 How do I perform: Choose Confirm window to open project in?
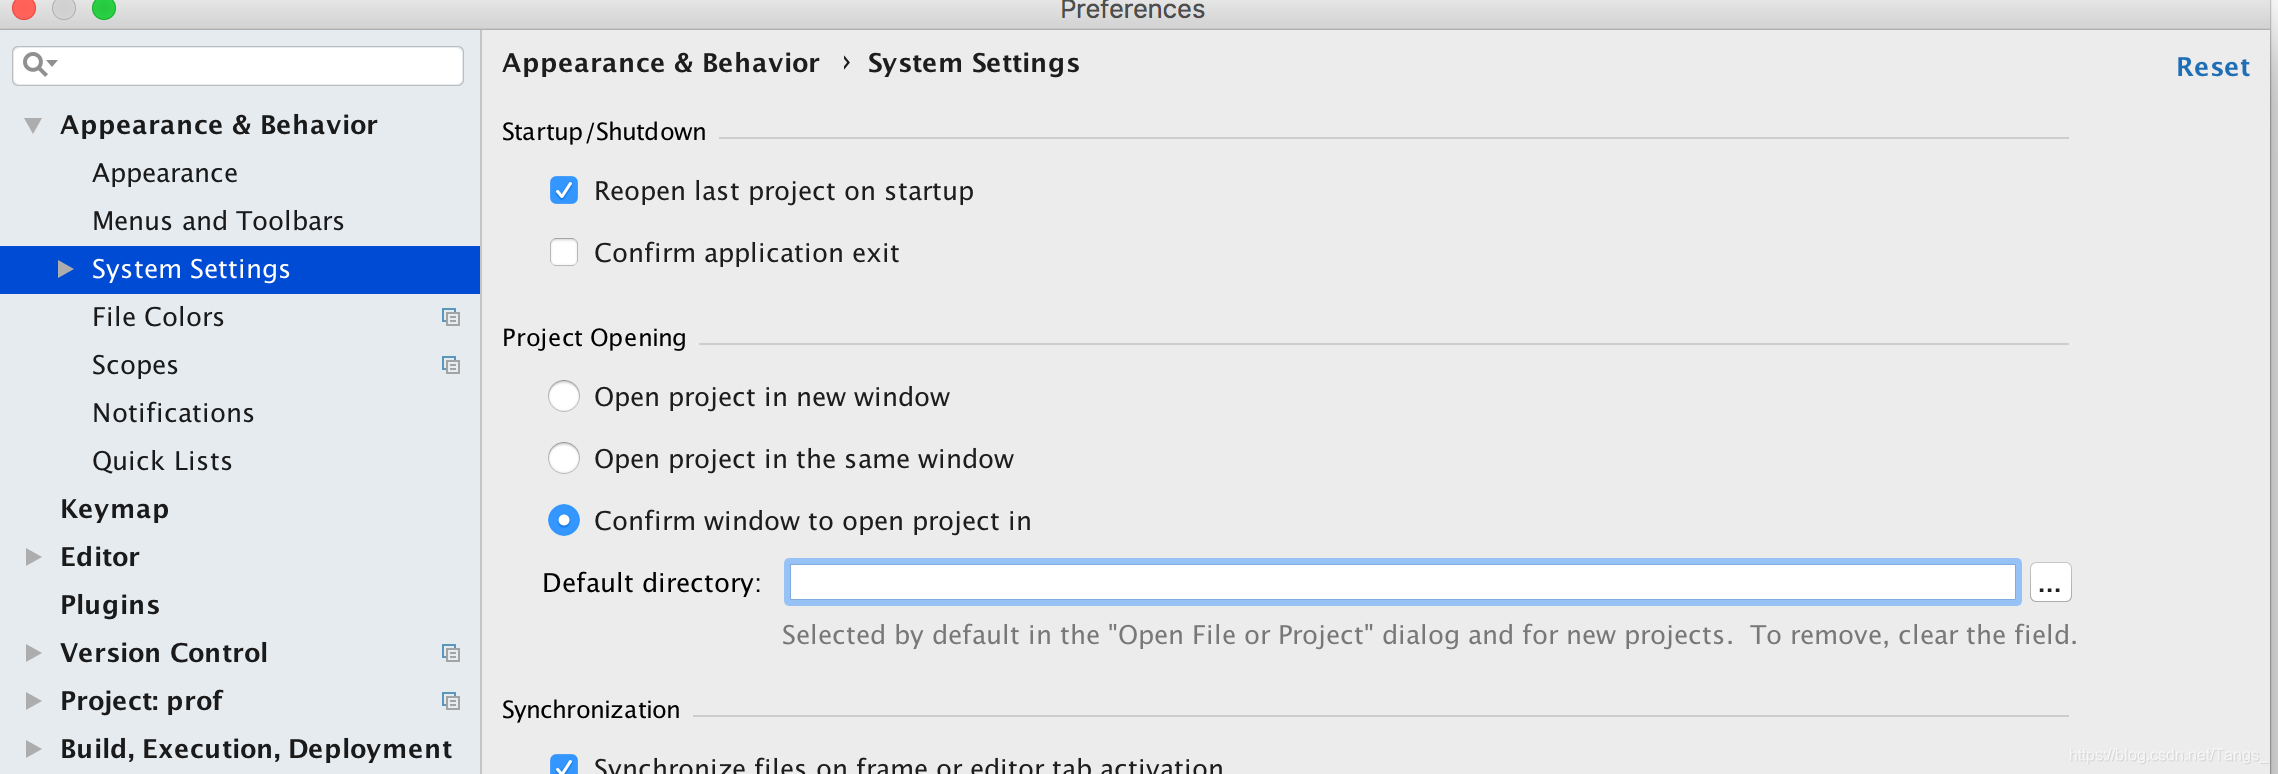pos(564,520)
